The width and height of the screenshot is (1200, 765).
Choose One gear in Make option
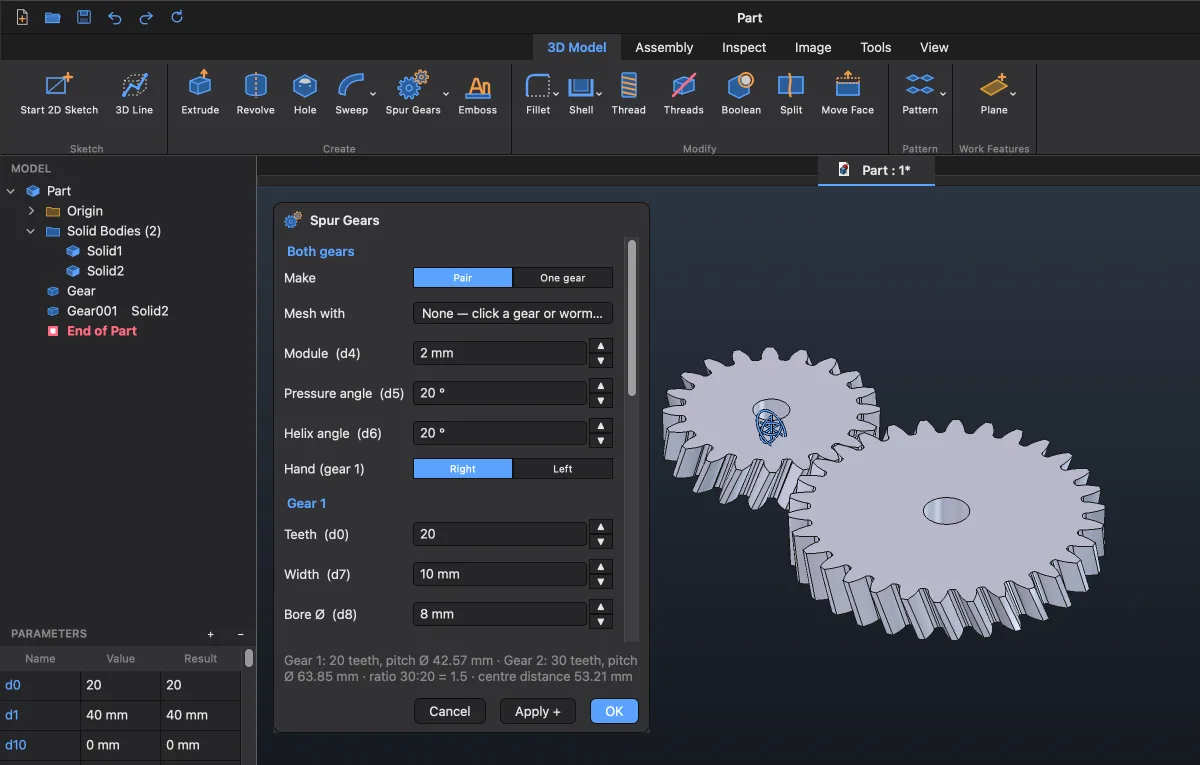click(563, 278)
